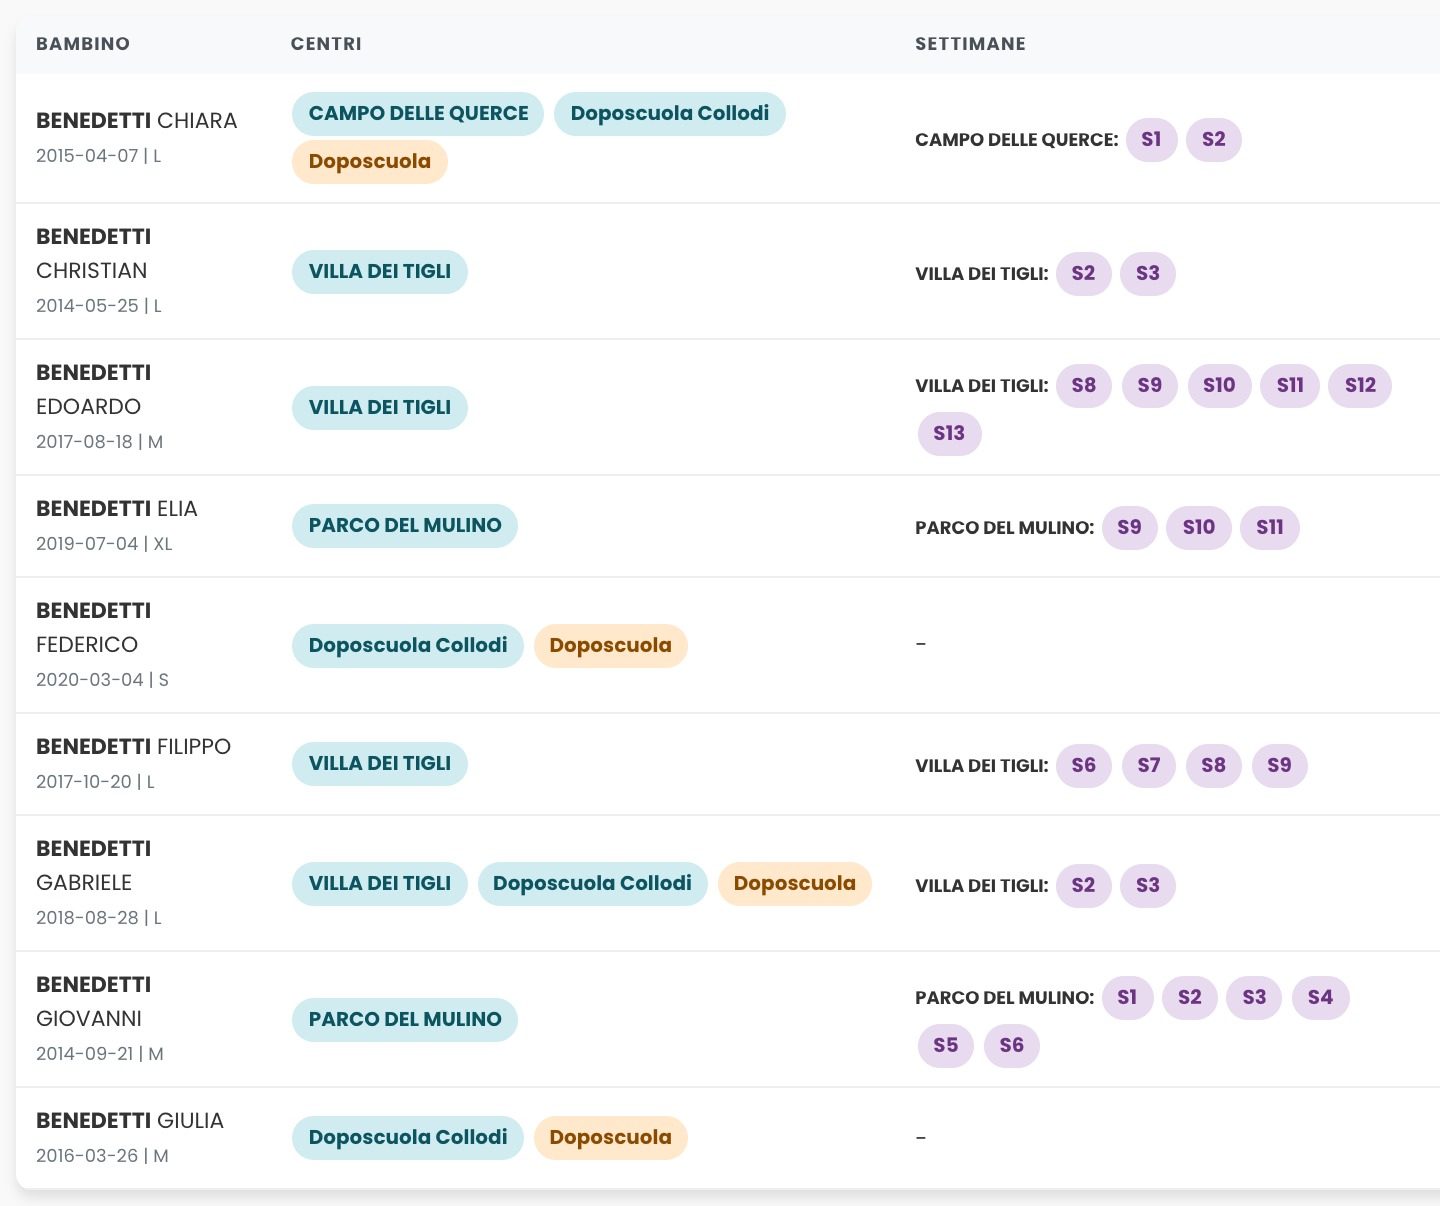The image size is (1440, 1206).
Task: Select week S10 for Benedetti Elia
Action: pyautogui.click(x=1199, y=528)
